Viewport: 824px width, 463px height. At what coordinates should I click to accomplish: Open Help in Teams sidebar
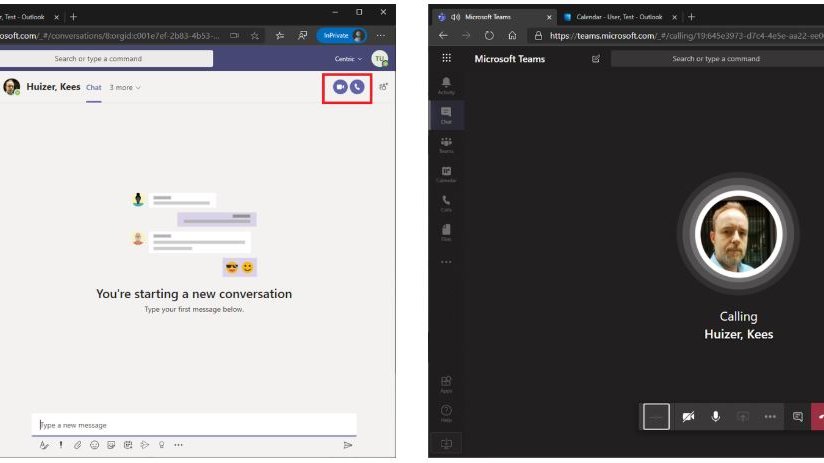446,414
